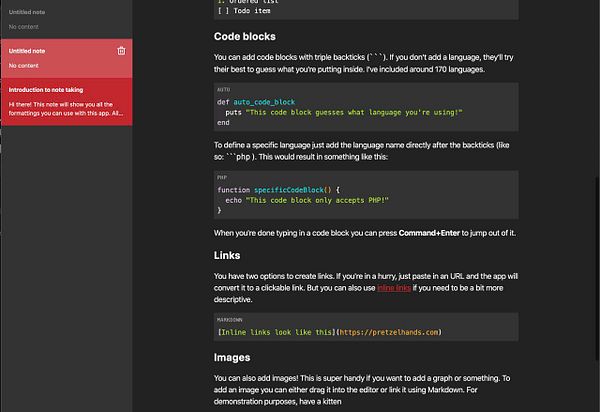The image size is (600, 412).
Task: Click the pretzelhands.com URL in code
Action: click(x=389, y=332)
